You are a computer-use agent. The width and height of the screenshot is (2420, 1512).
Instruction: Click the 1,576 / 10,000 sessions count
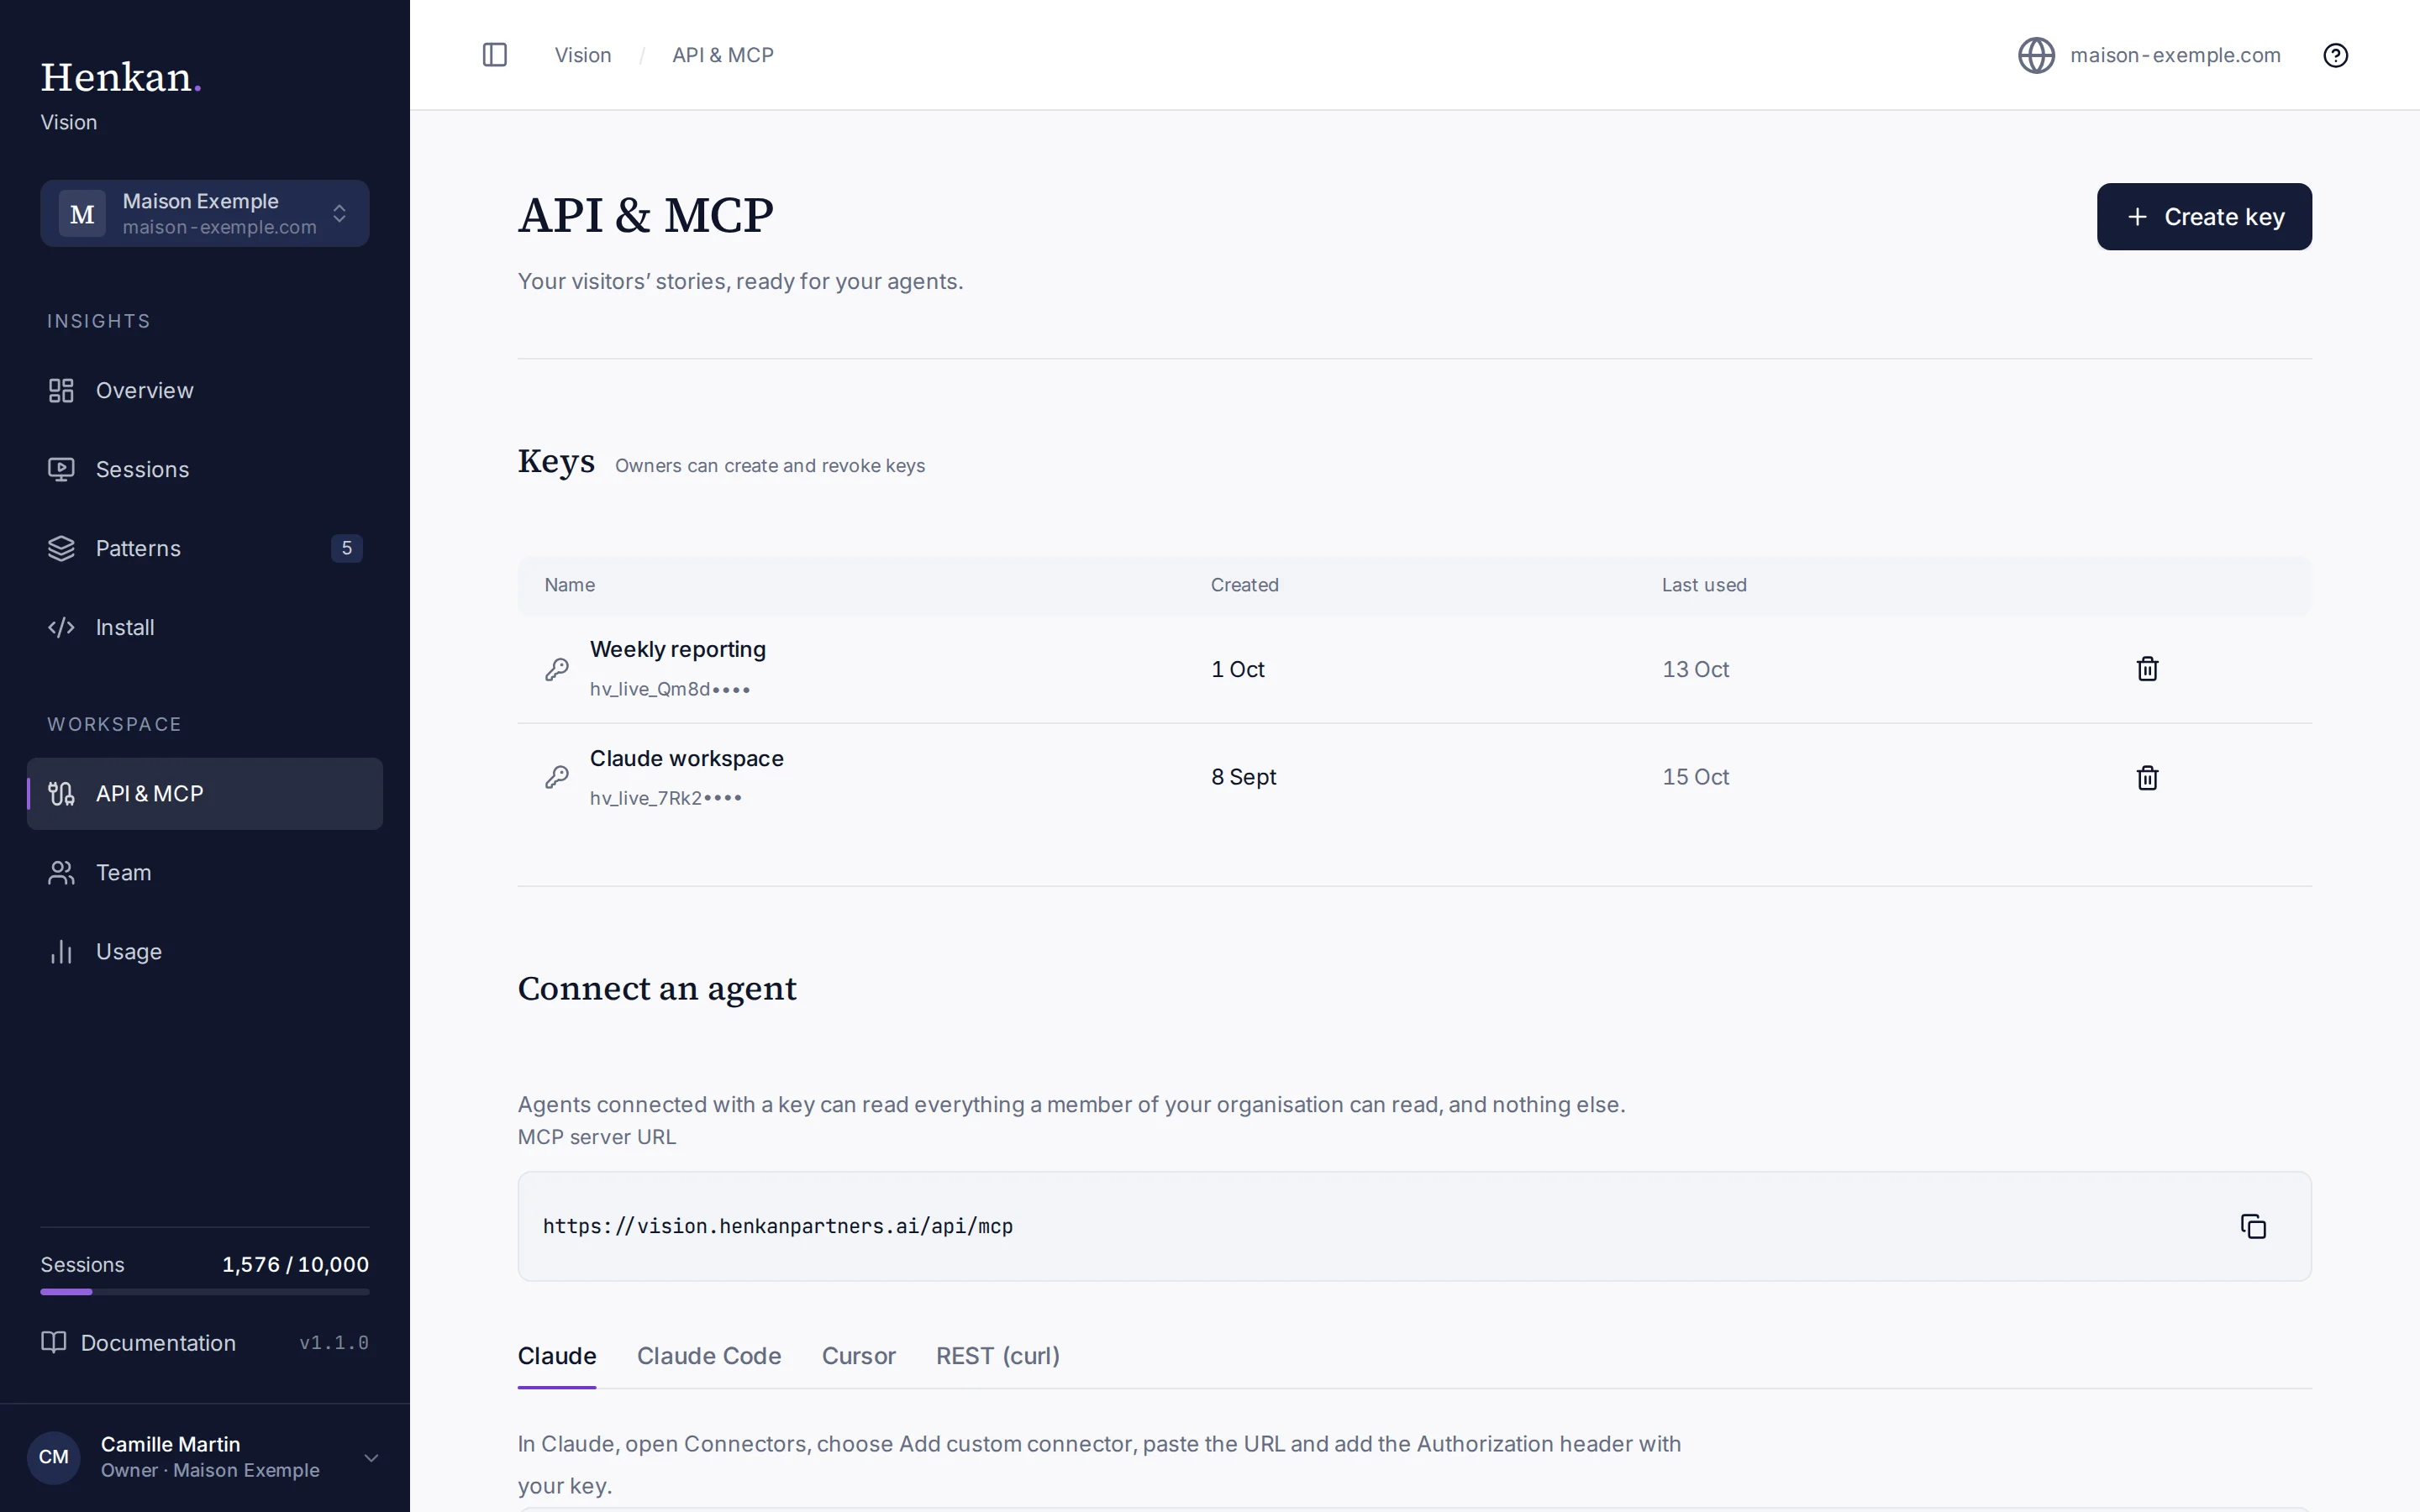coord(295,1264)
